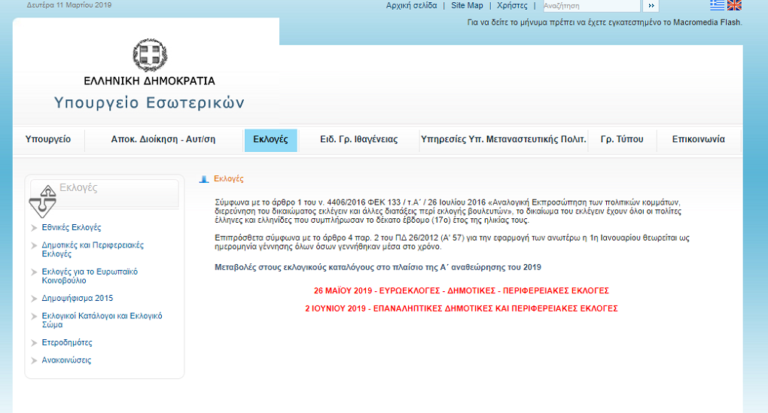Click the Greek coat of arms logo
Viewport: 768px width, 413px height.
(150, 55)
